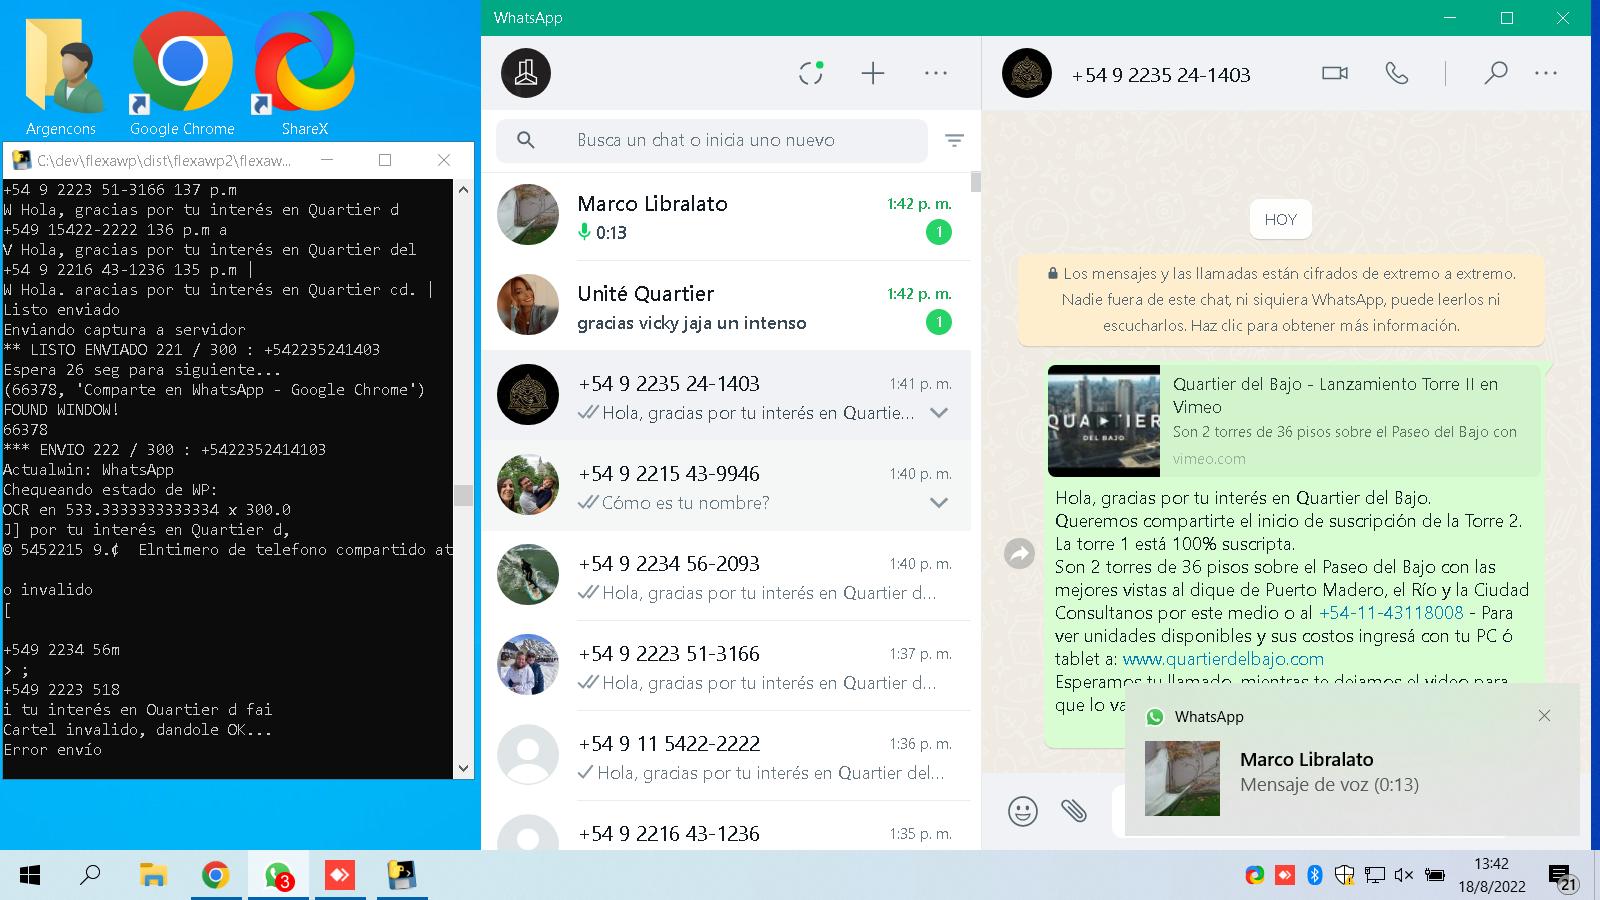Screen dimensions: 1600x900
Task: Open www.quartierdelbajo.com link
Action: click(x=1223, y=659)
